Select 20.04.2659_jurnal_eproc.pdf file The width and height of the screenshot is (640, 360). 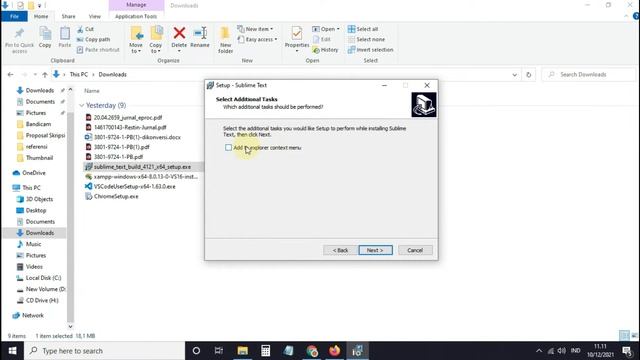click(x=128, y=117)
